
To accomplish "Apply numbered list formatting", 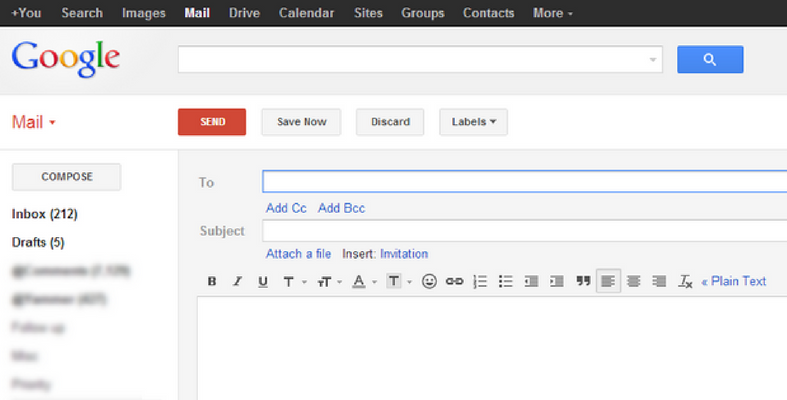I will point(480,281).
